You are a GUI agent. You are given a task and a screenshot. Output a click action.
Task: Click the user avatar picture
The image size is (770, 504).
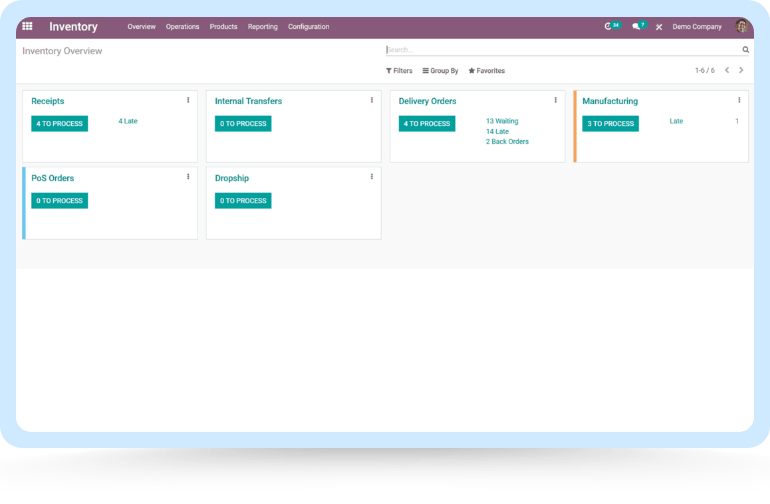(x=741, y=27)
